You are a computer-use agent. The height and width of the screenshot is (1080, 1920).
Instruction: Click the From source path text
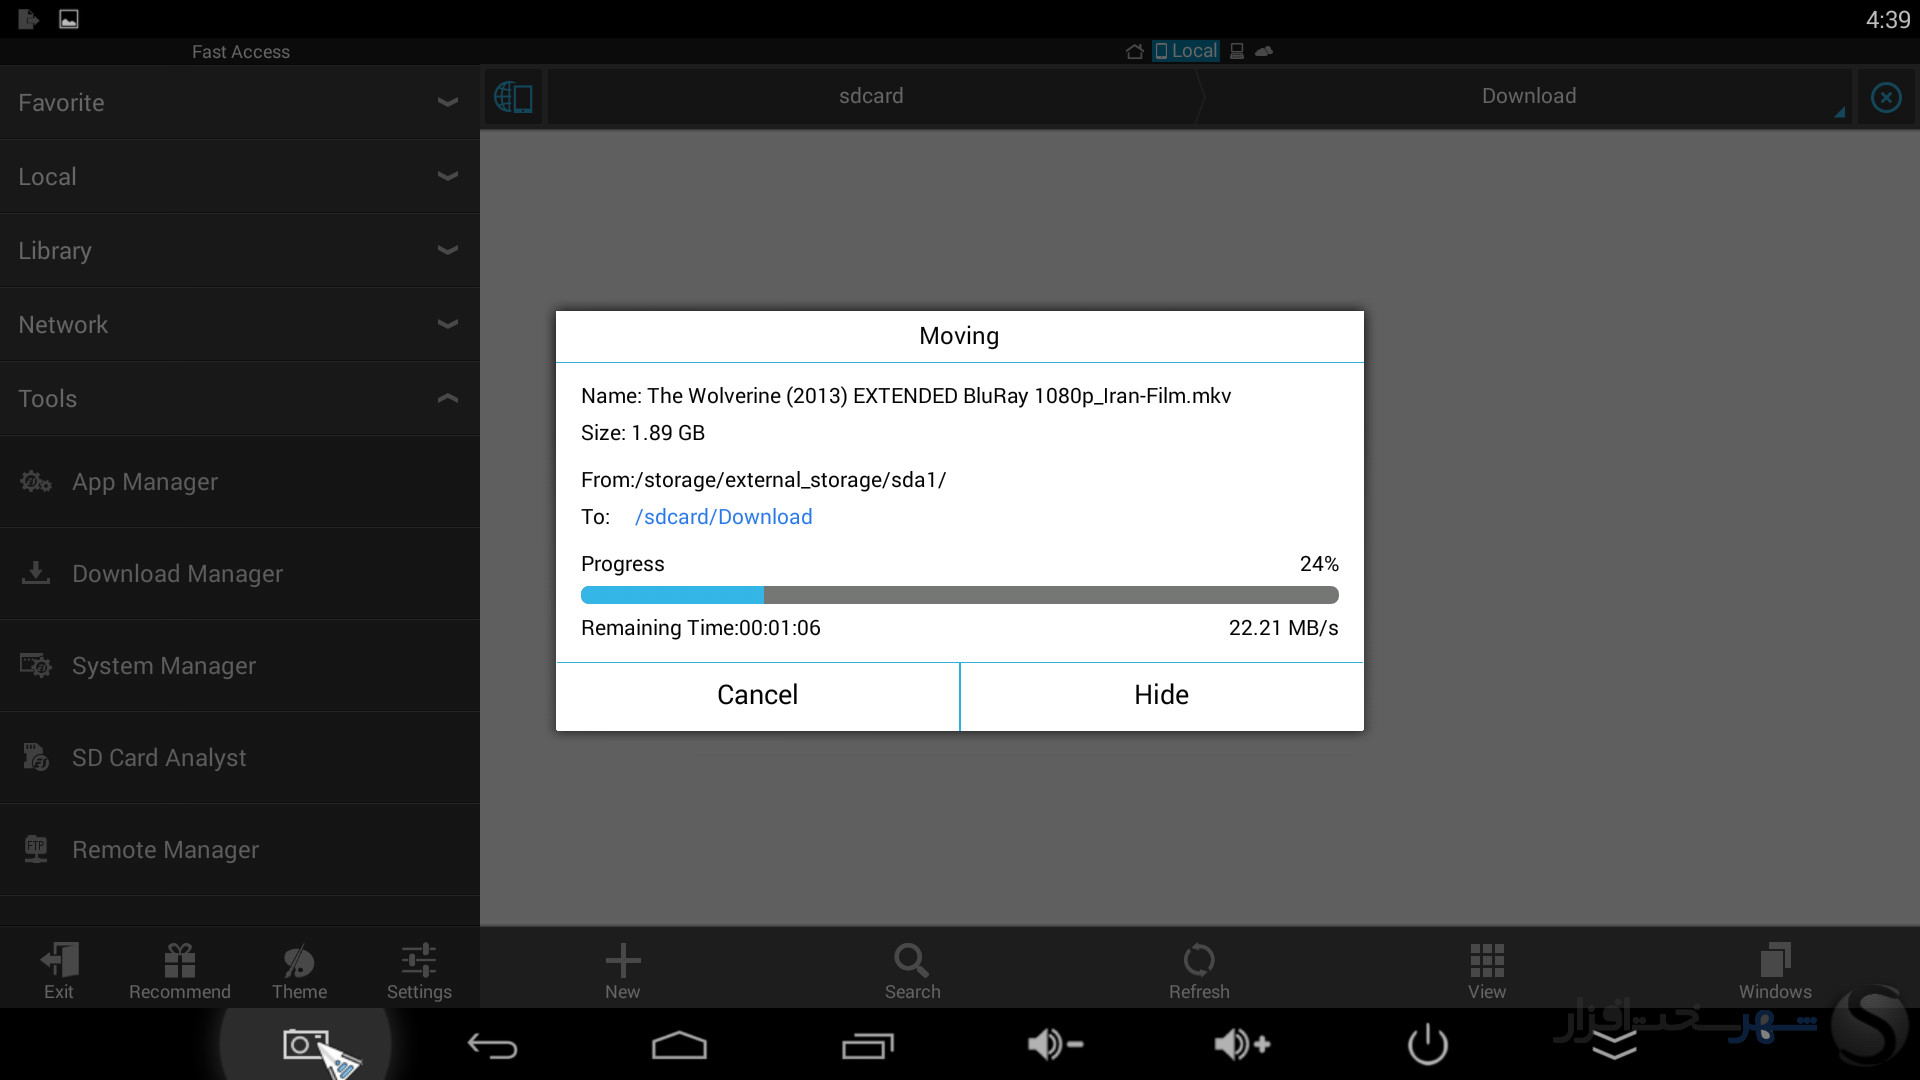tap(763, 480)
